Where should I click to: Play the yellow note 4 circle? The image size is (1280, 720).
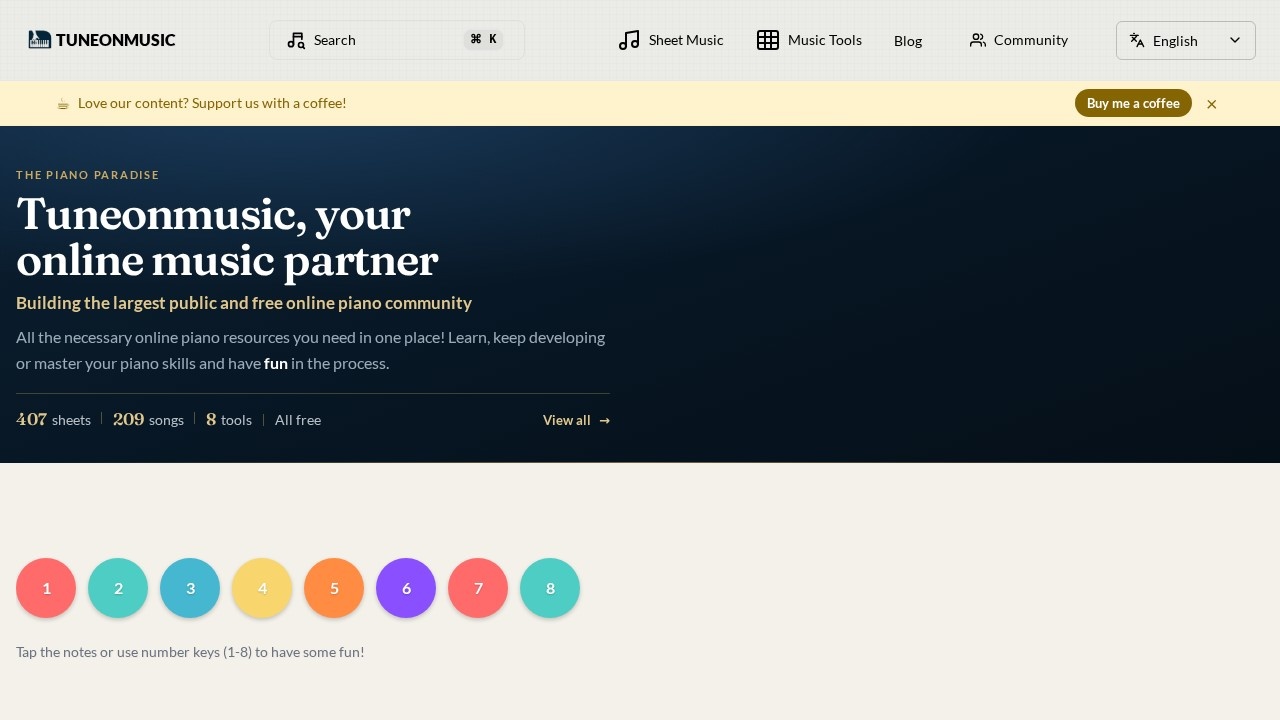(262, 588)
